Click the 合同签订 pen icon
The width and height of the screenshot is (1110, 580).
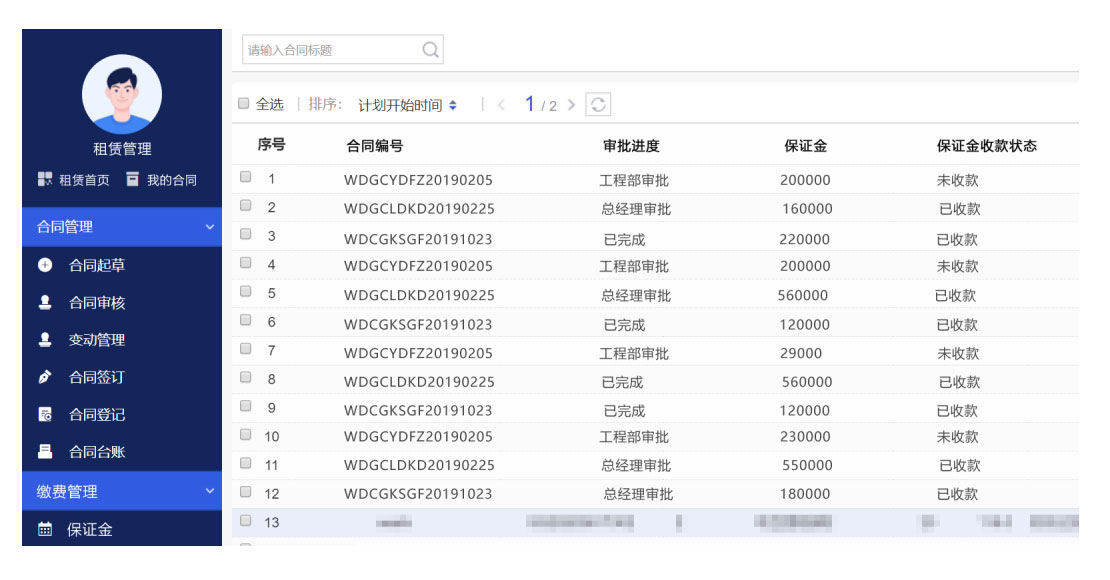pyautogui.click(x=45, y=378)
